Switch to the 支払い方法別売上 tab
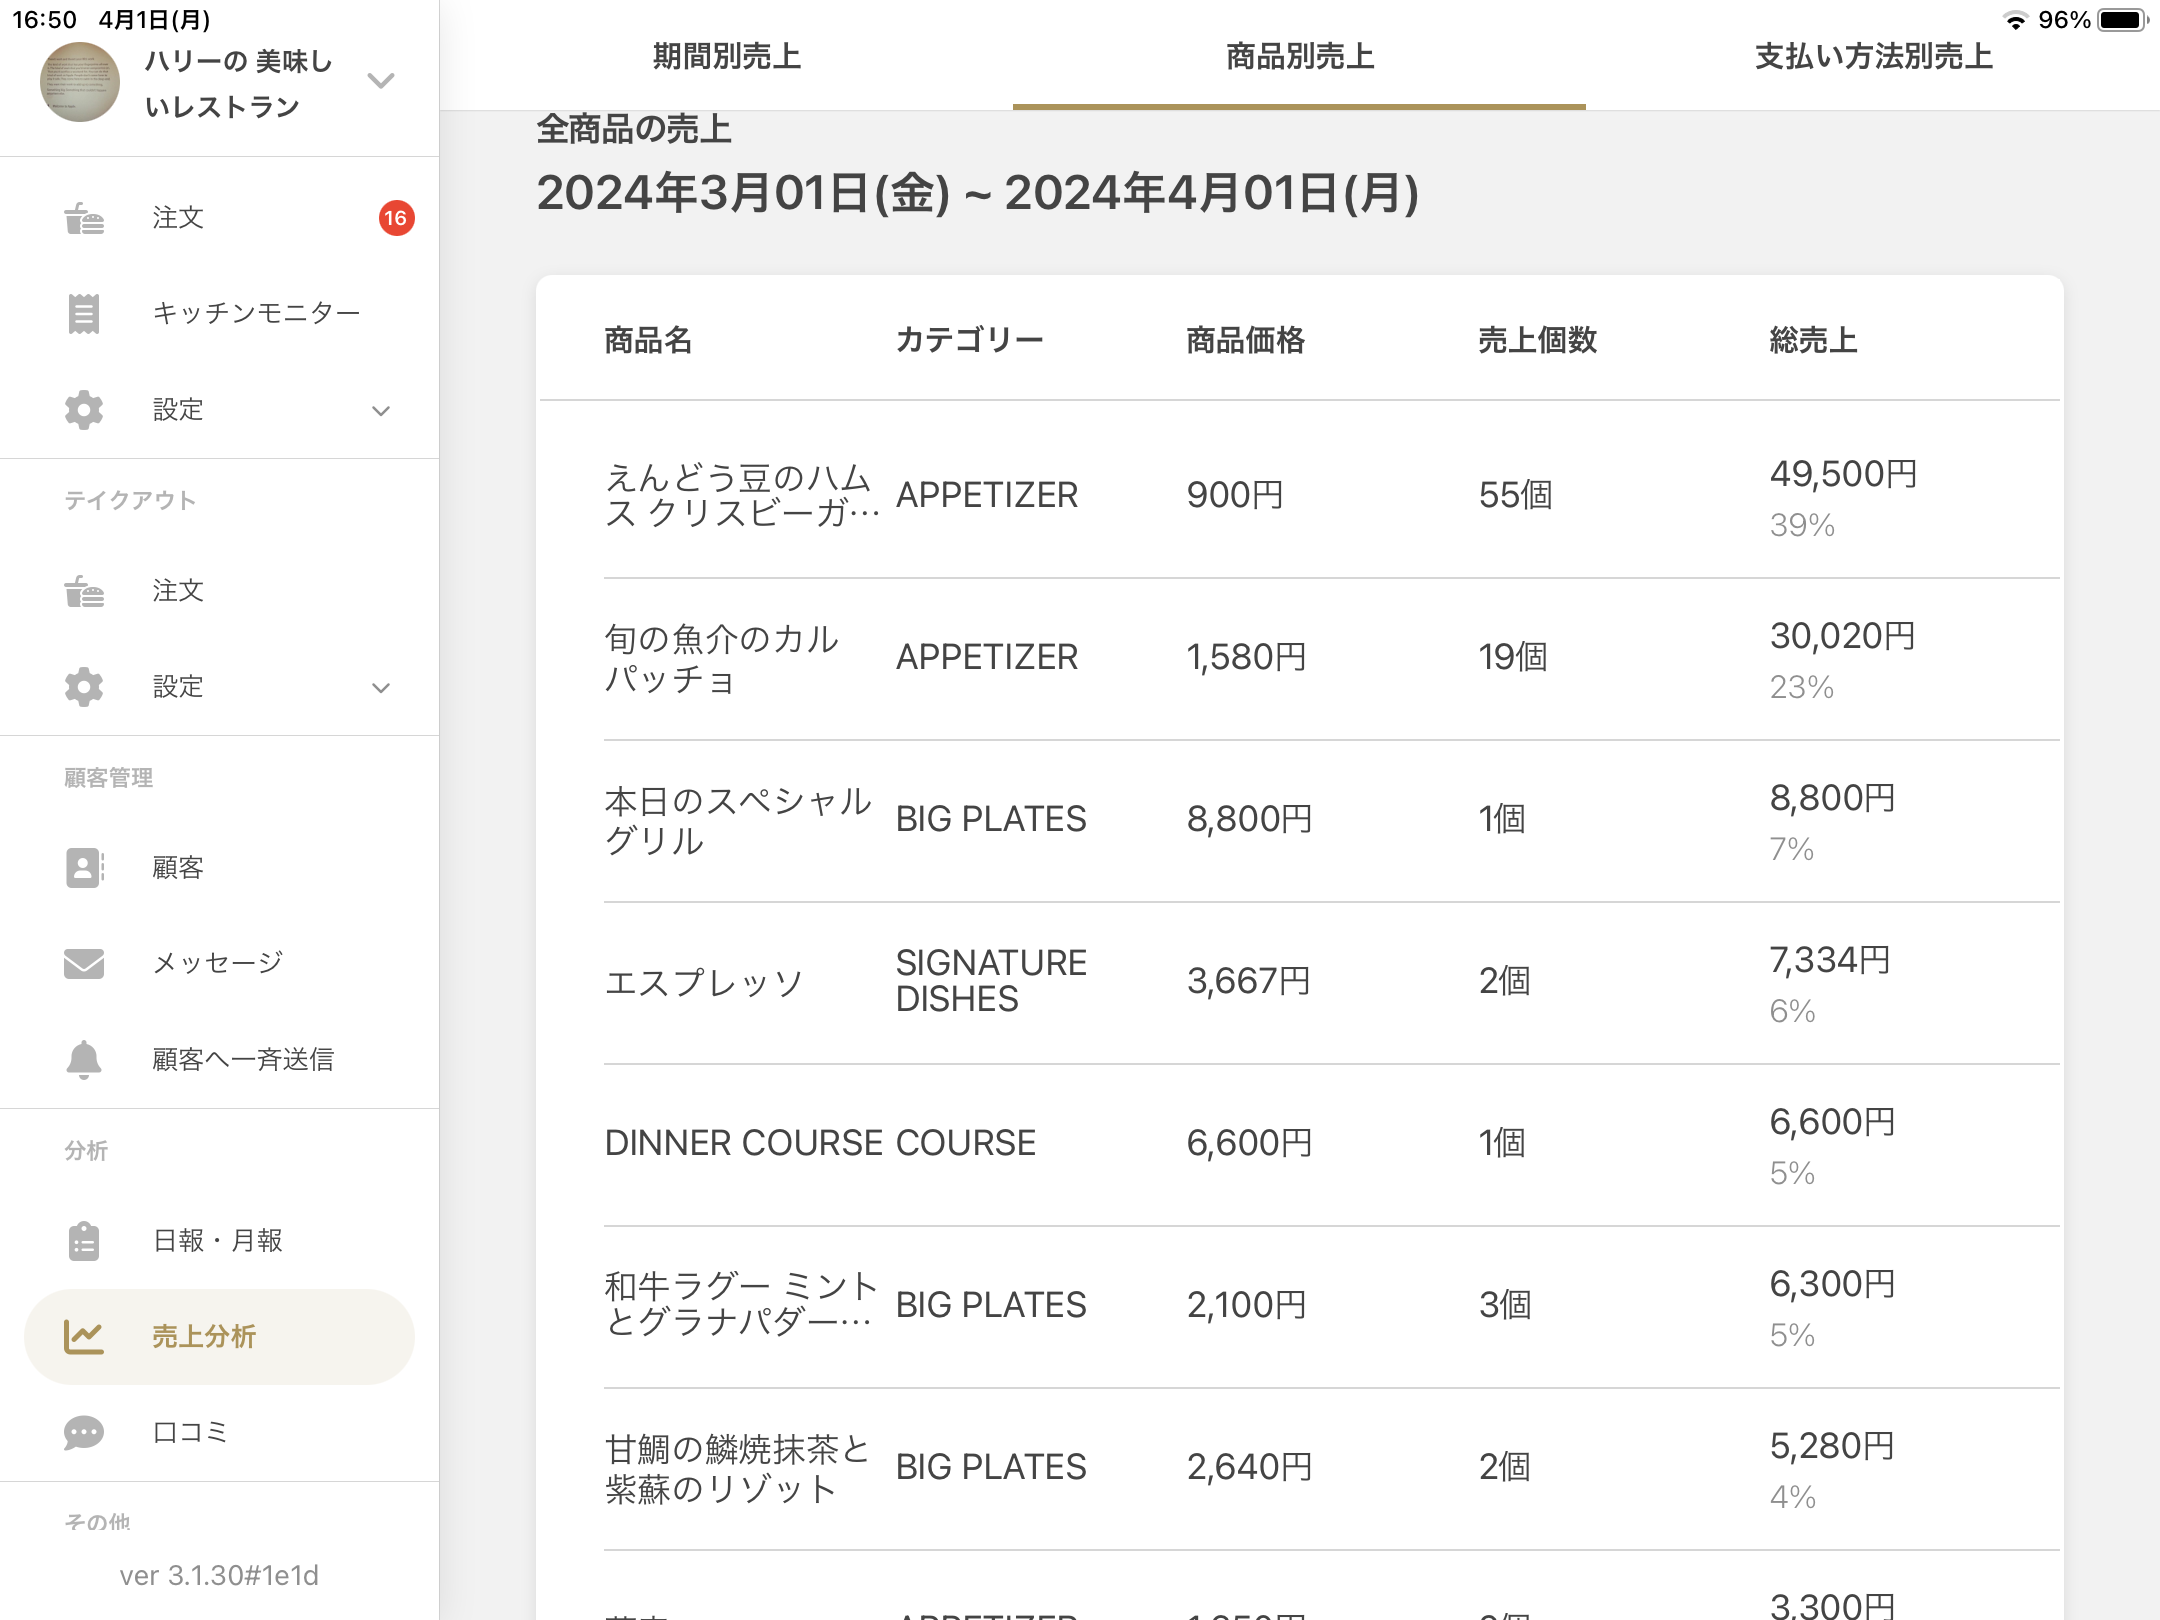2160x1620 pixels. tap(1873, 57)
